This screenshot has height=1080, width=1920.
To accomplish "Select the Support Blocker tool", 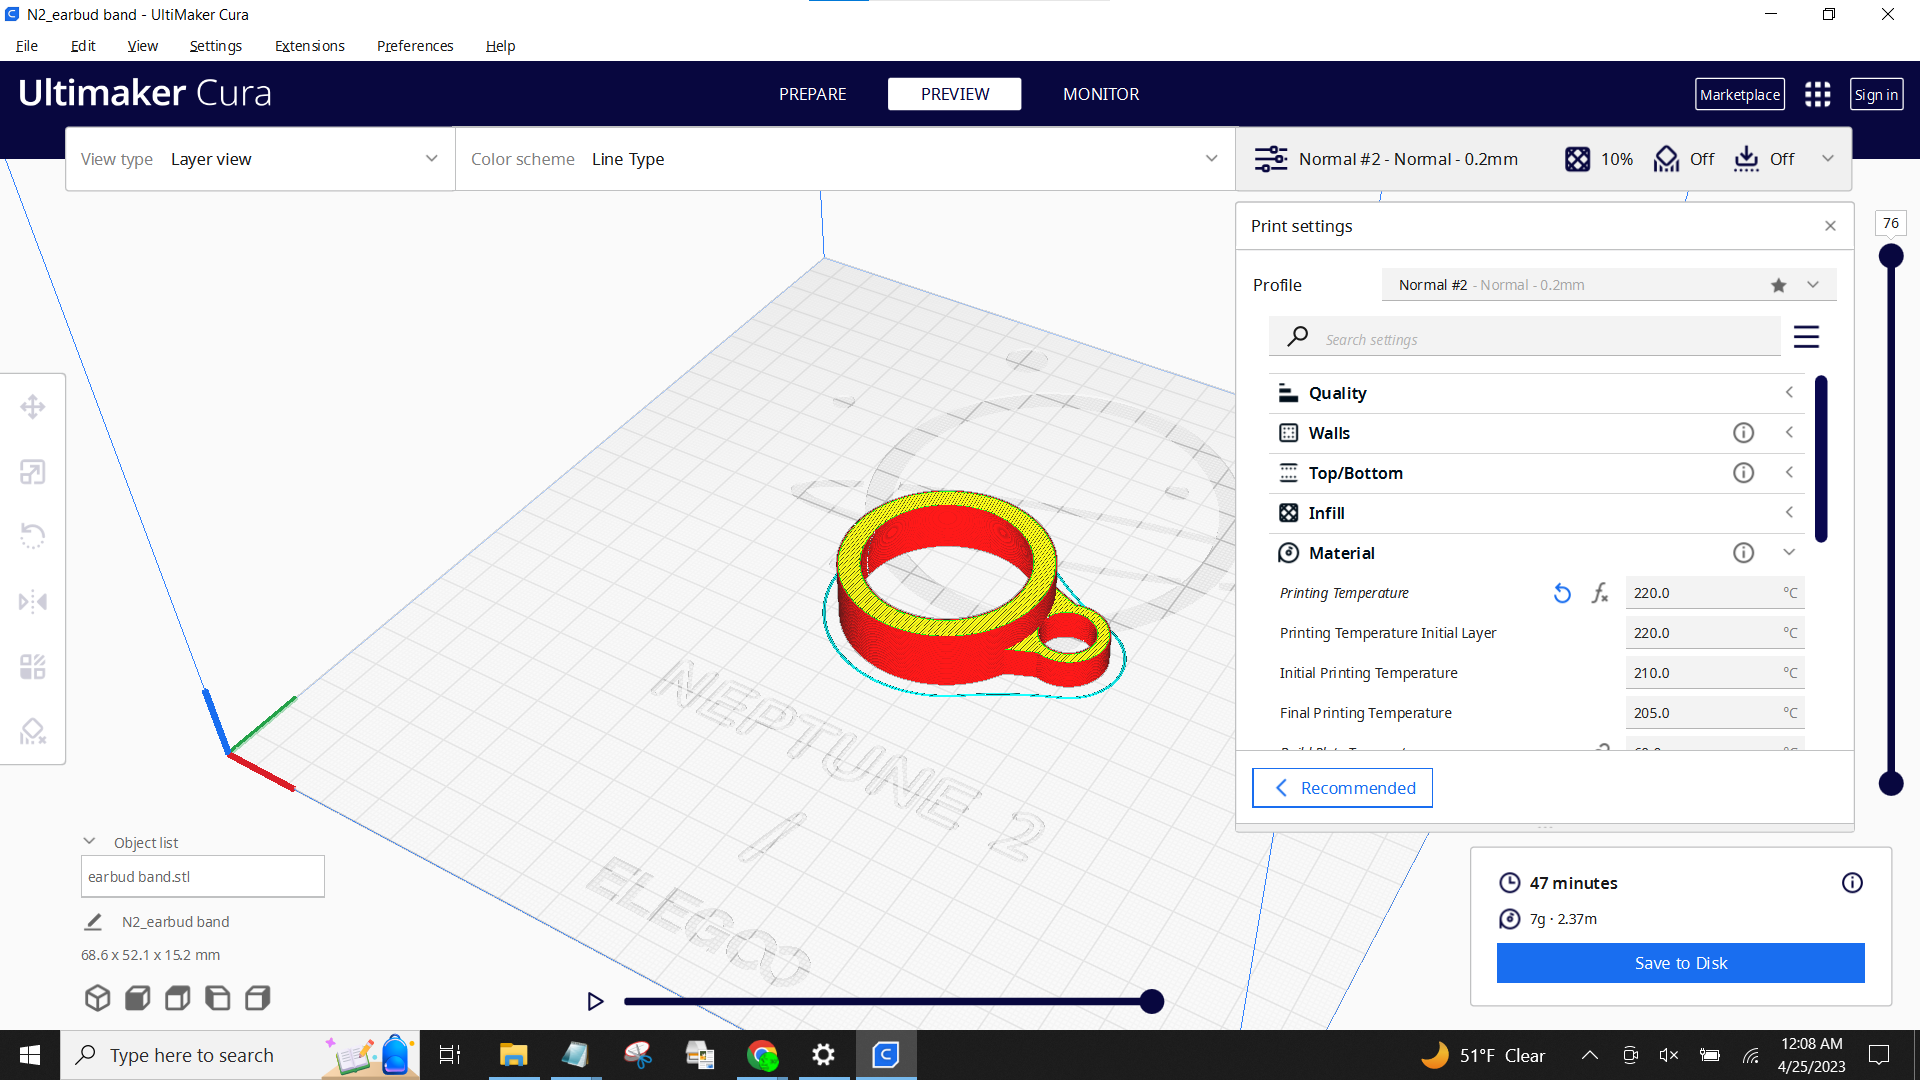I will coord(33,731).
